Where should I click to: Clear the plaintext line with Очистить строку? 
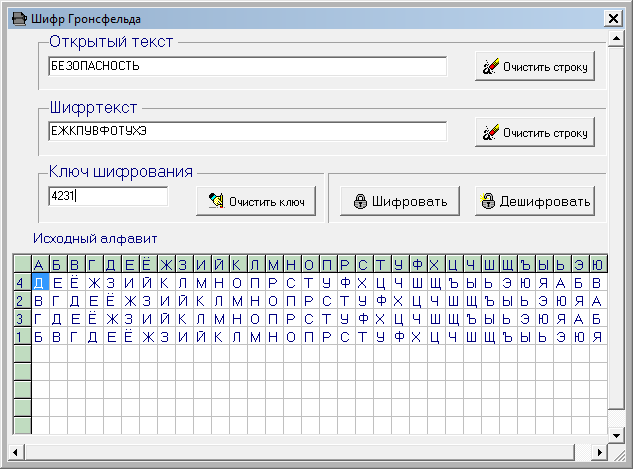click(x=535, y=66)
